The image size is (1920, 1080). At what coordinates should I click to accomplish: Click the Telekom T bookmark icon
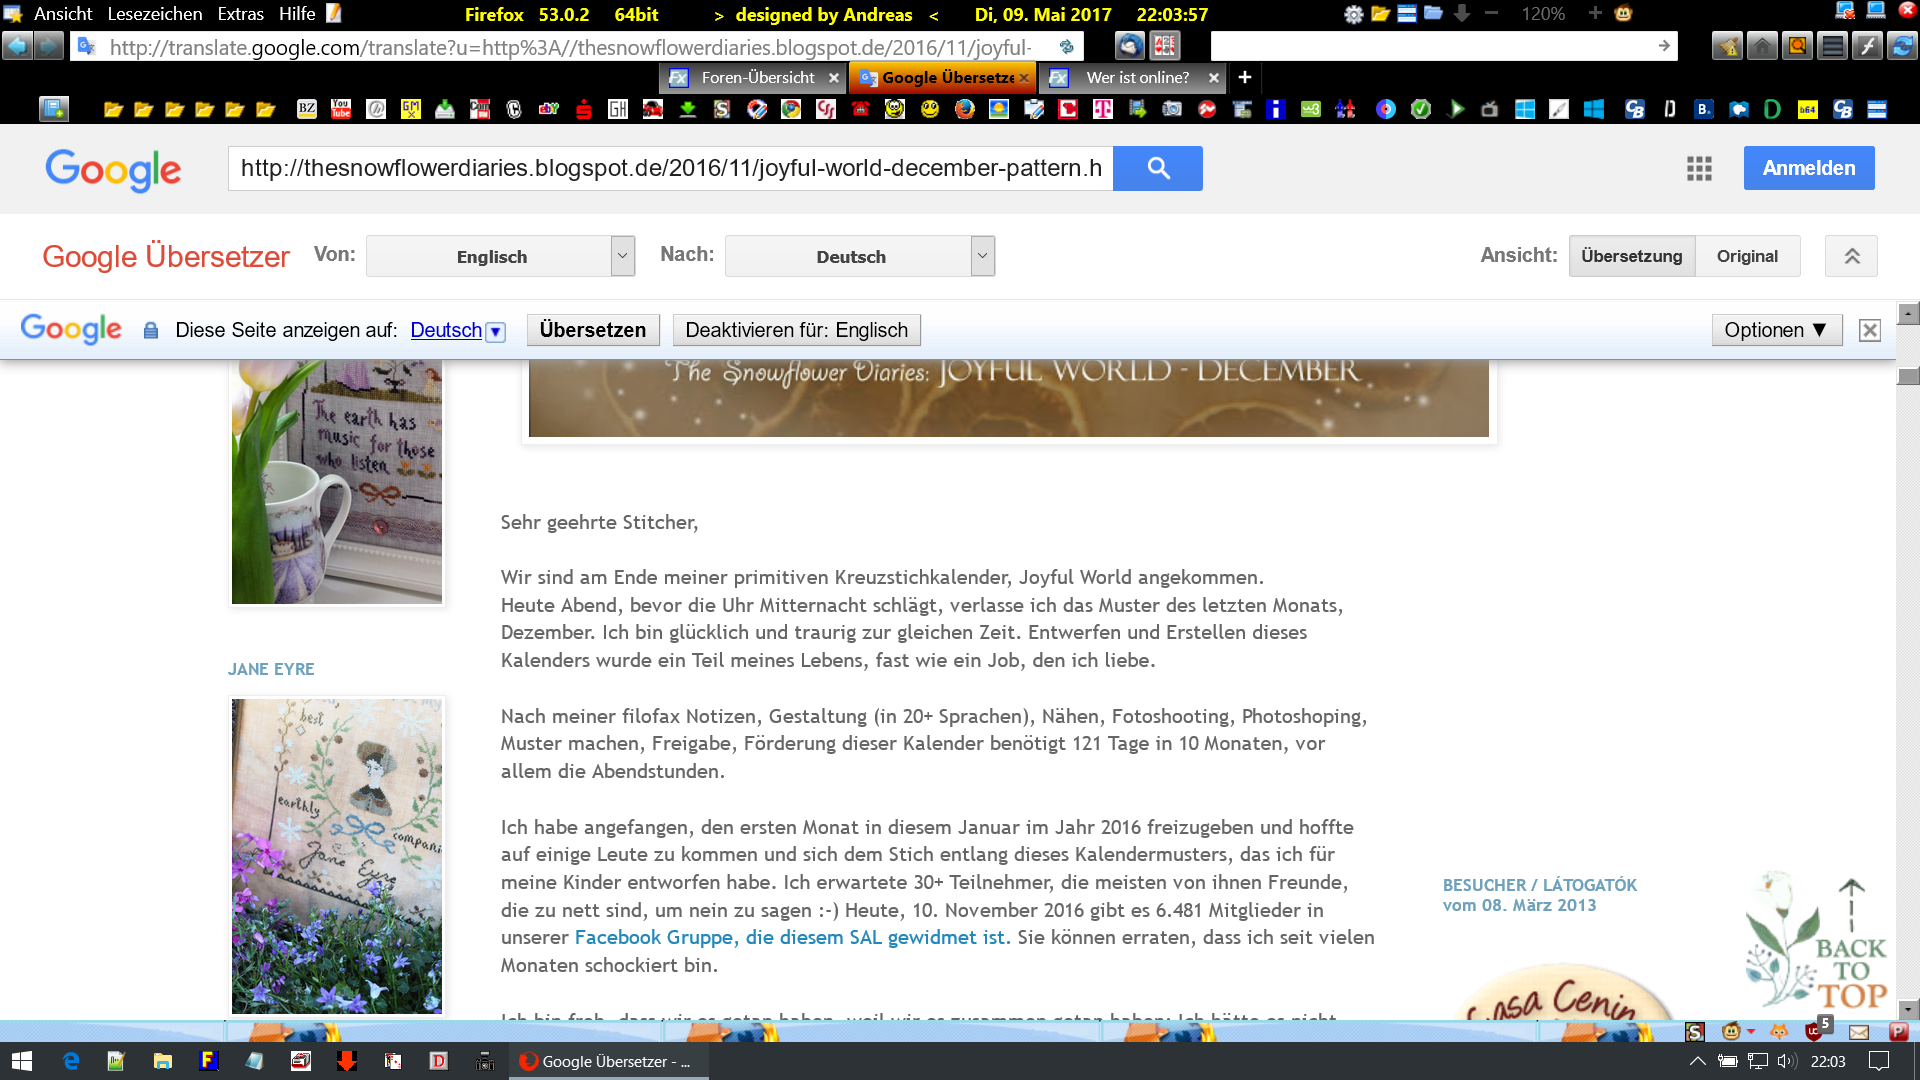tap(1102, 109)
